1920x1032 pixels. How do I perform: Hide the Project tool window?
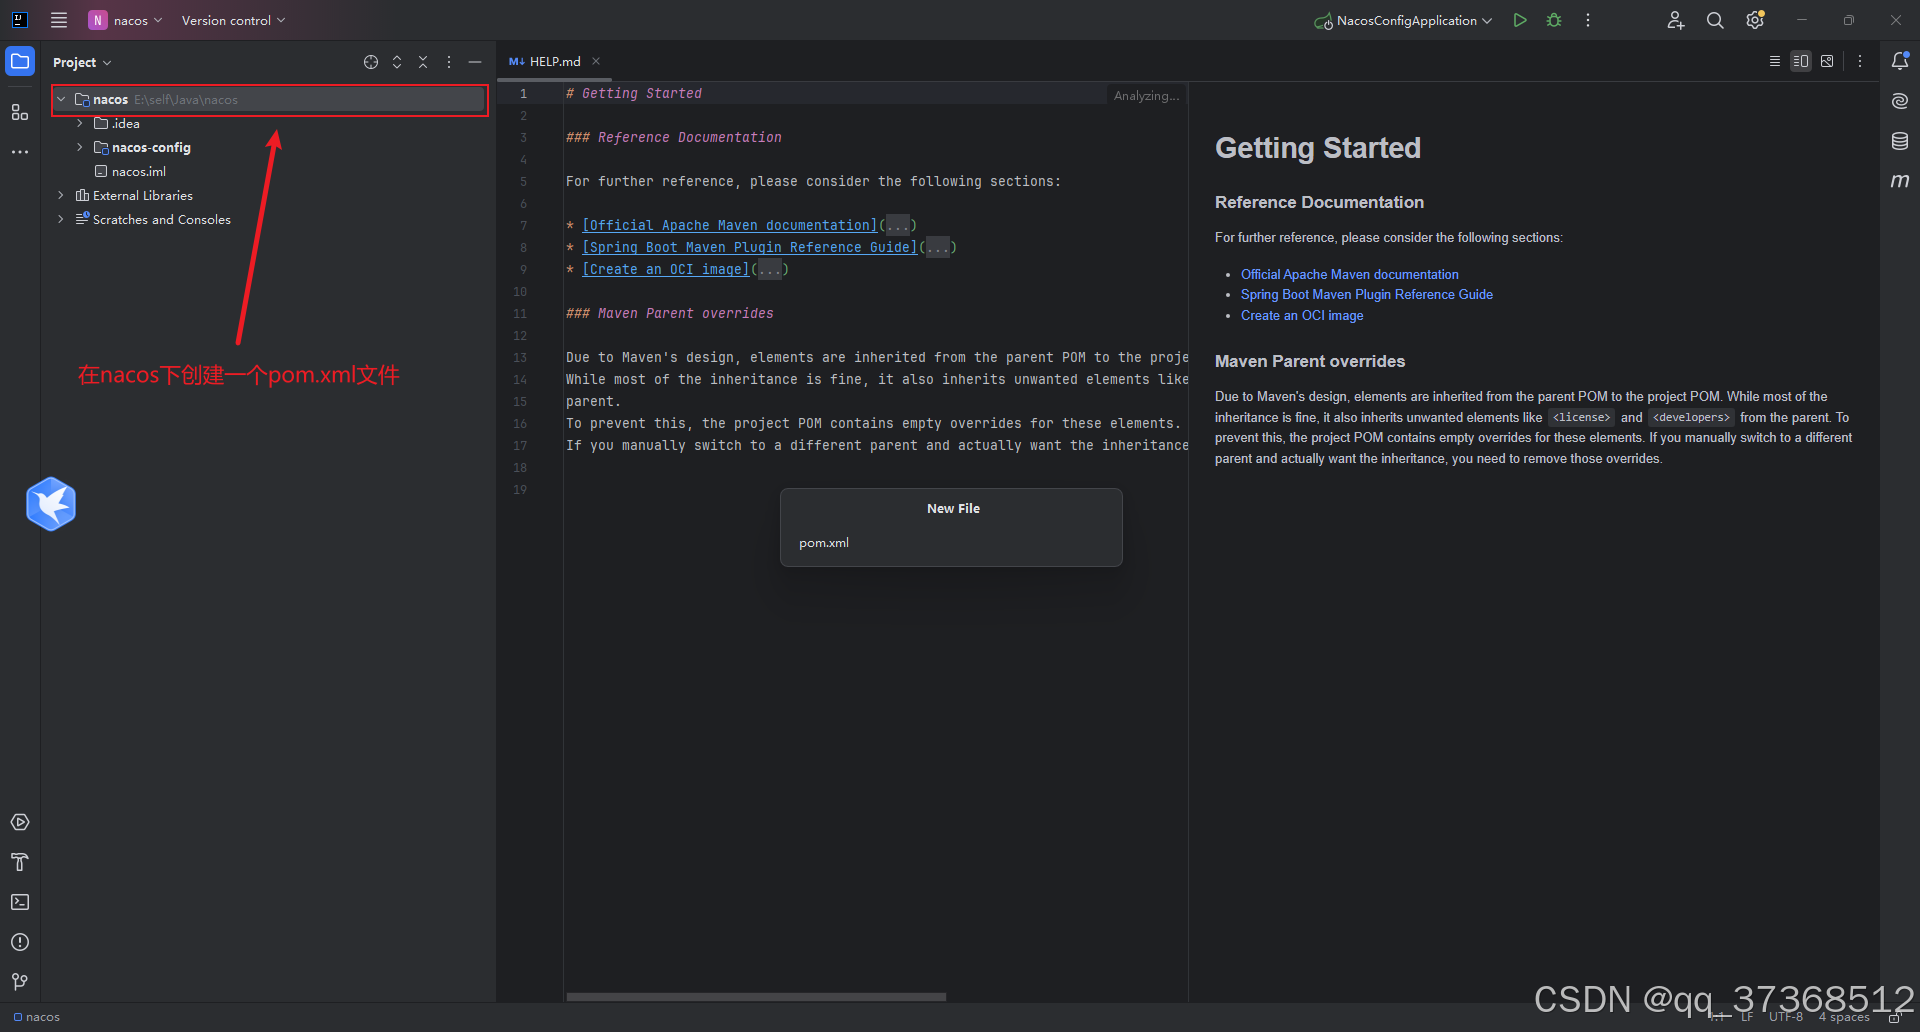pyautogui.click(x=475, y=62)
